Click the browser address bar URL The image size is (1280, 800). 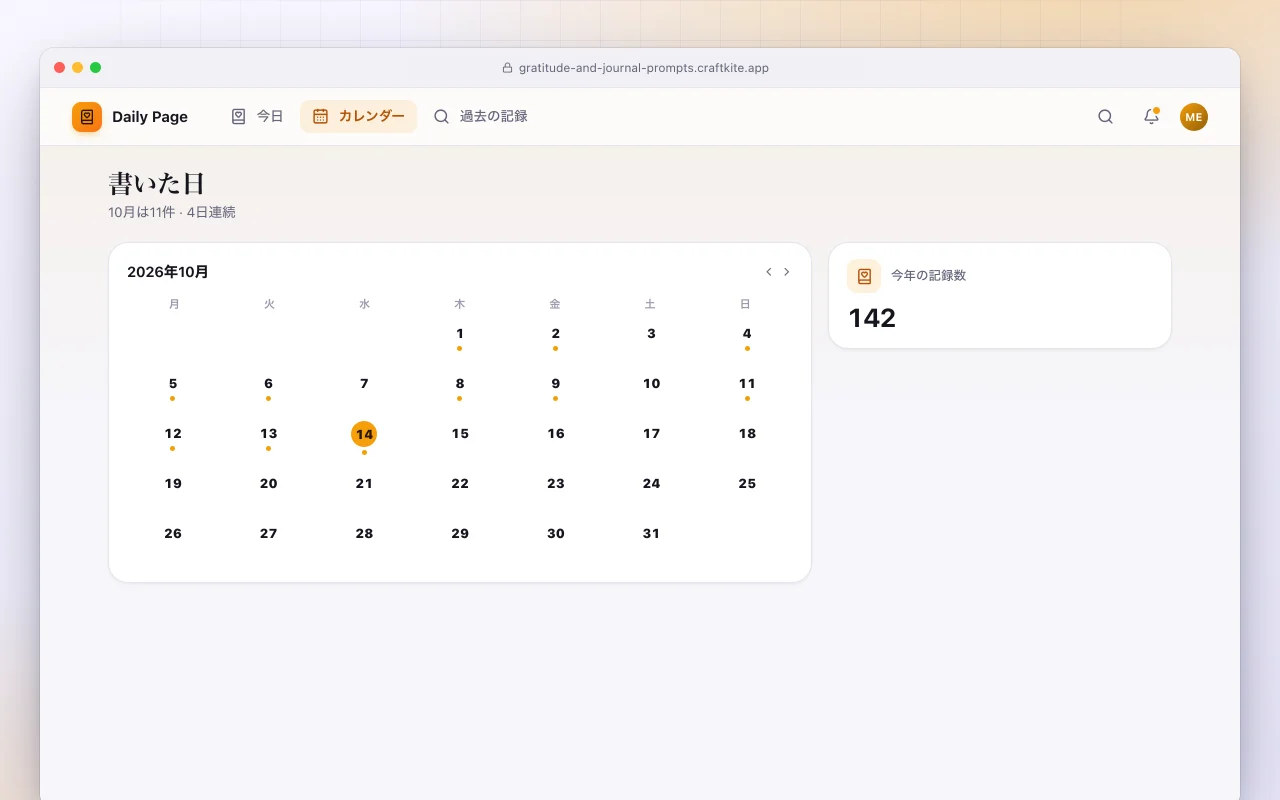pos(644,68)
